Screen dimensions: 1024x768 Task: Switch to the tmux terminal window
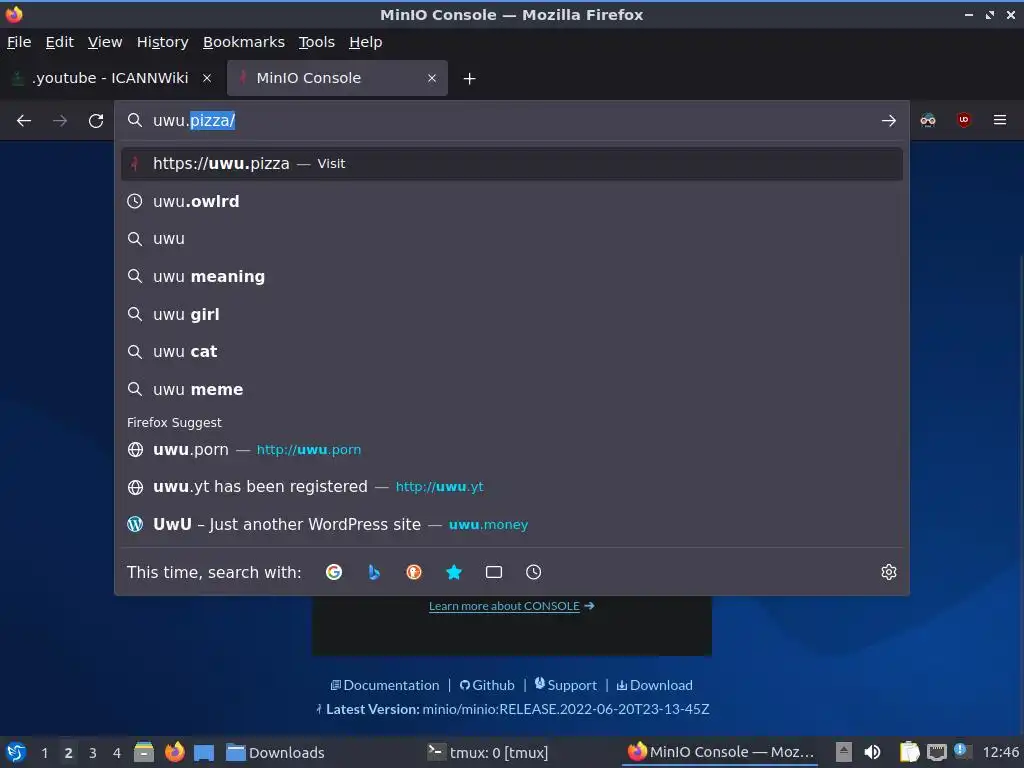tap(488, 753)
